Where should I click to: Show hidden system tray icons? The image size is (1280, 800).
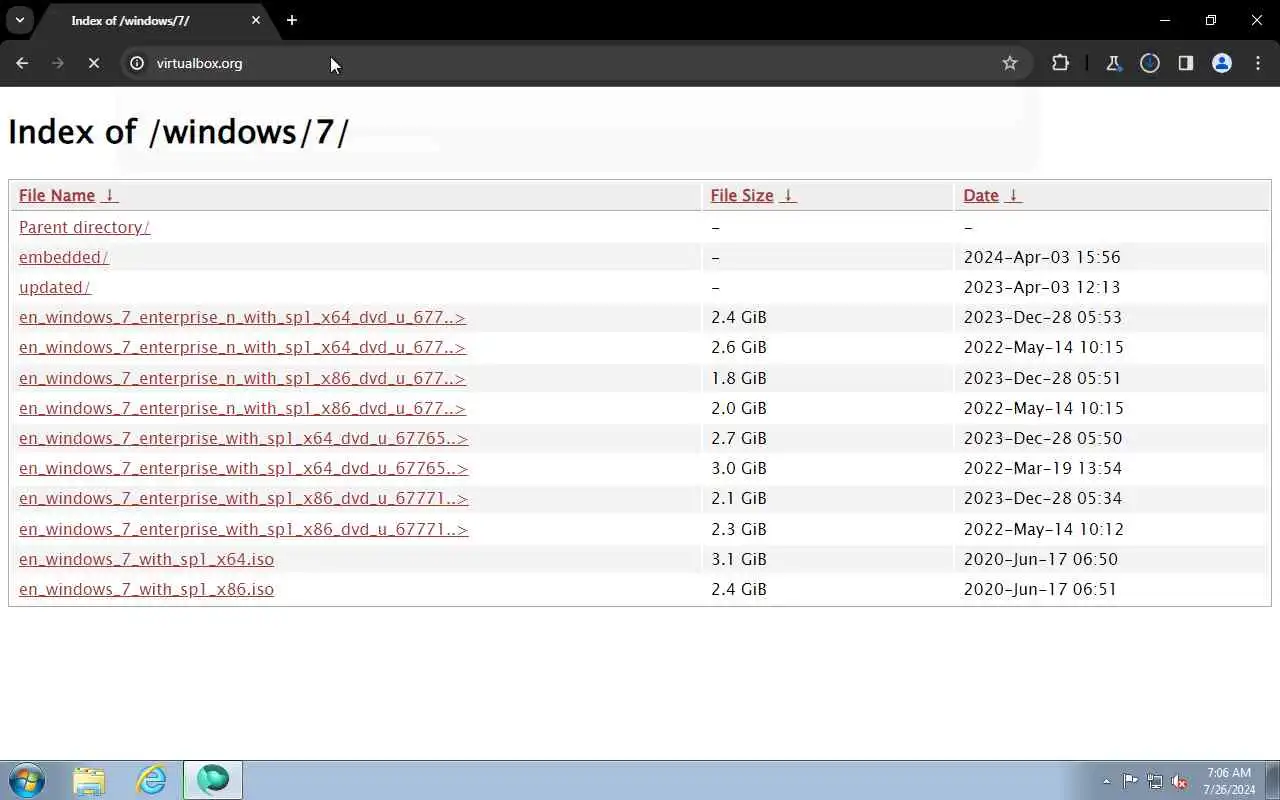[x=1106, y=781]
